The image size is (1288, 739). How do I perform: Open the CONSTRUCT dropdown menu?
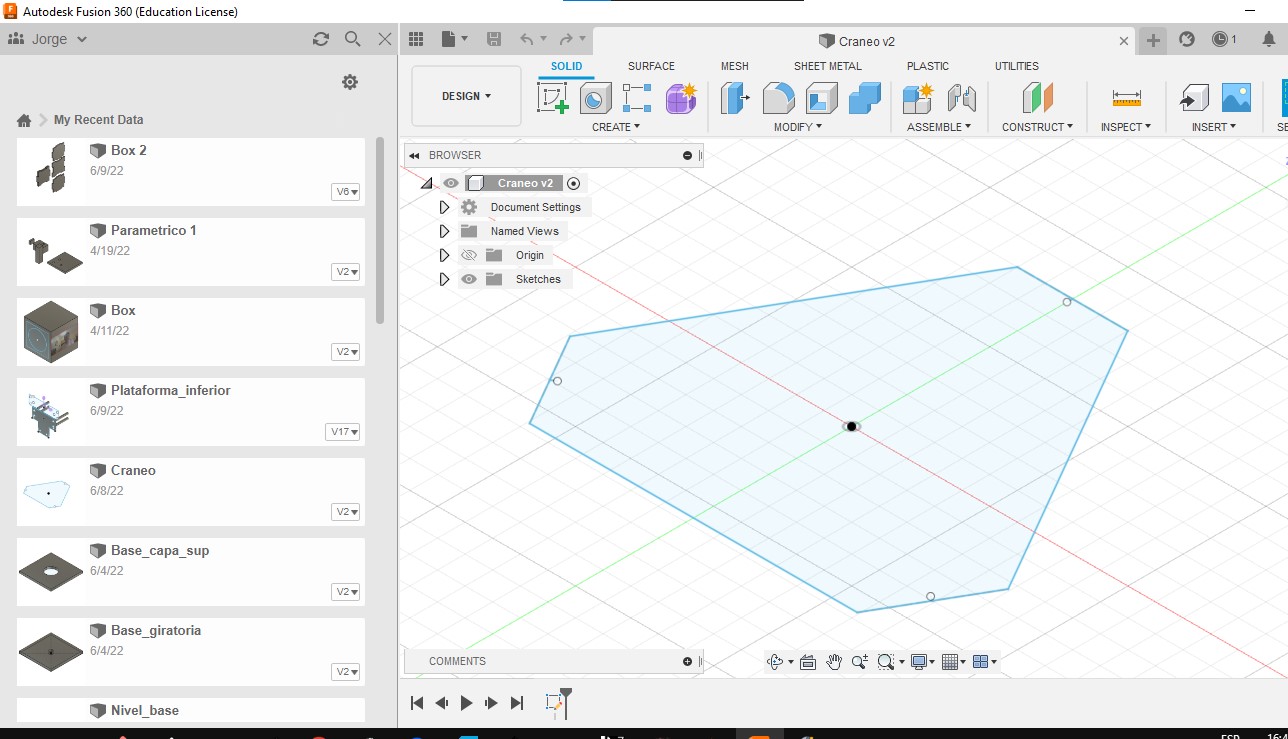point(1038,127)
